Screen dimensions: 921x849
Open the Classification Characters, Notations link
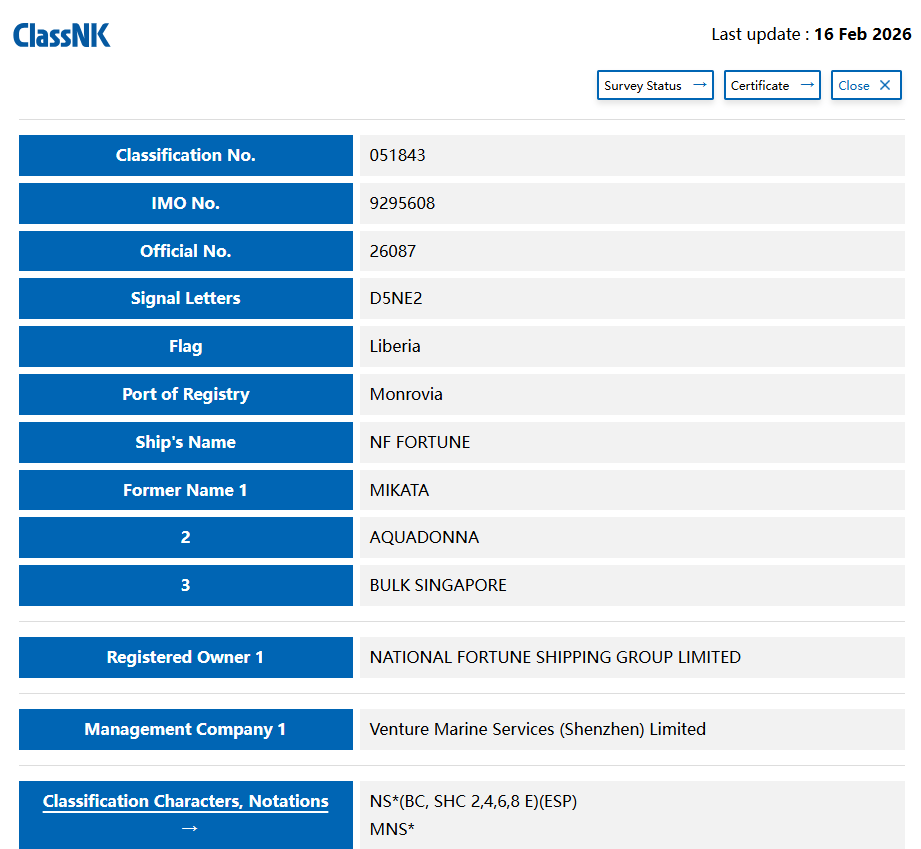pos(185,801)
